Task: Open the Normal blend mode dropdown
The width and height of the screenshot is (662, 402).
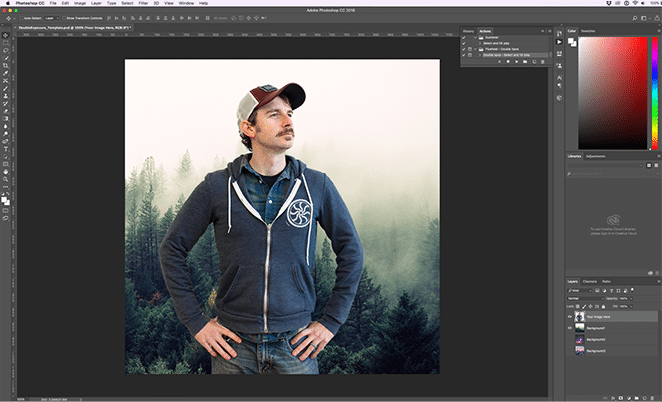Action: click(584, 298)
